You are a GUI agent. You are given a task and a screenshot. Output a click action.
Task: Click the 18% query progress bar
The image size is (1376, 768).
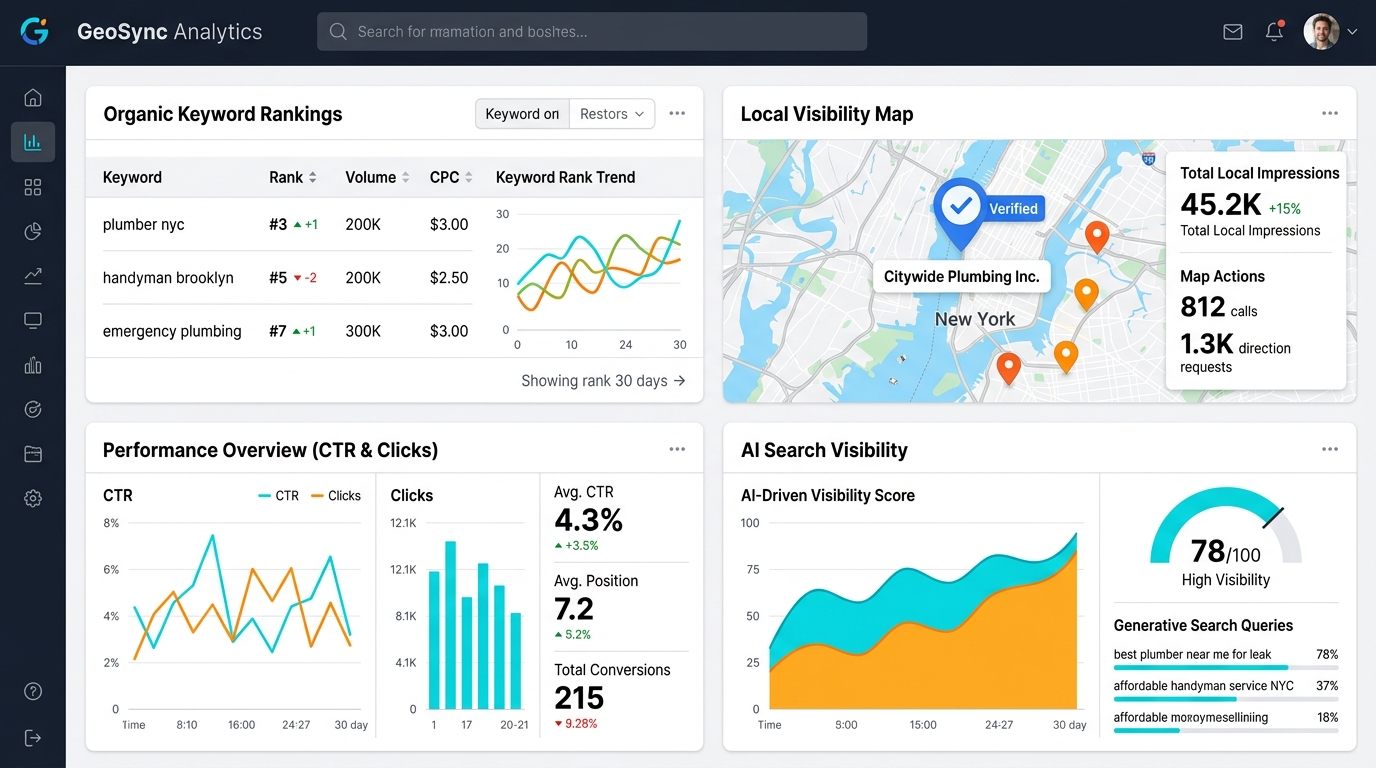[1225, 730]
